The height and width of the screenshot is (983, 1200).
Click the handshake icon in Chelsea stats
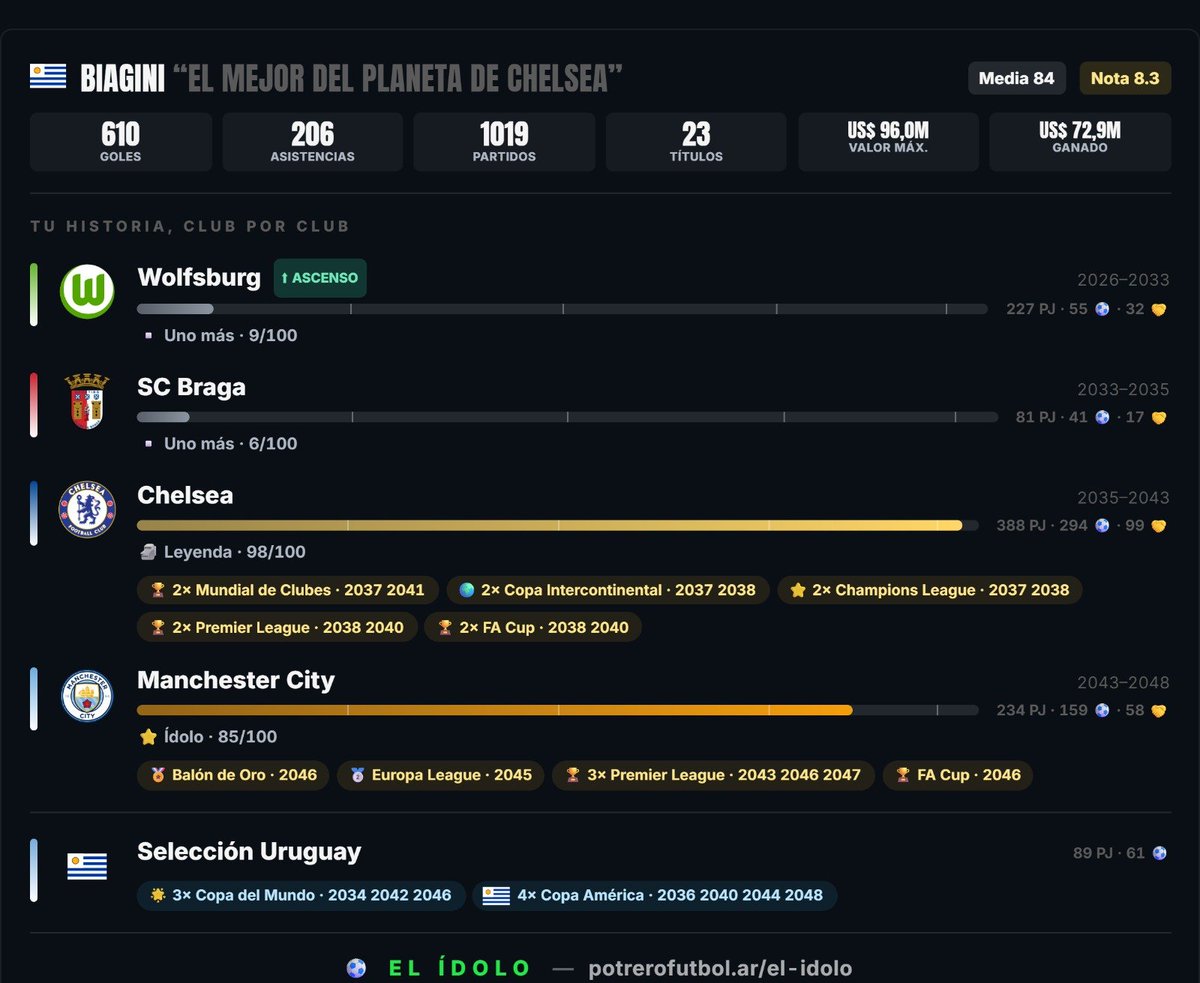[1159, 525]
